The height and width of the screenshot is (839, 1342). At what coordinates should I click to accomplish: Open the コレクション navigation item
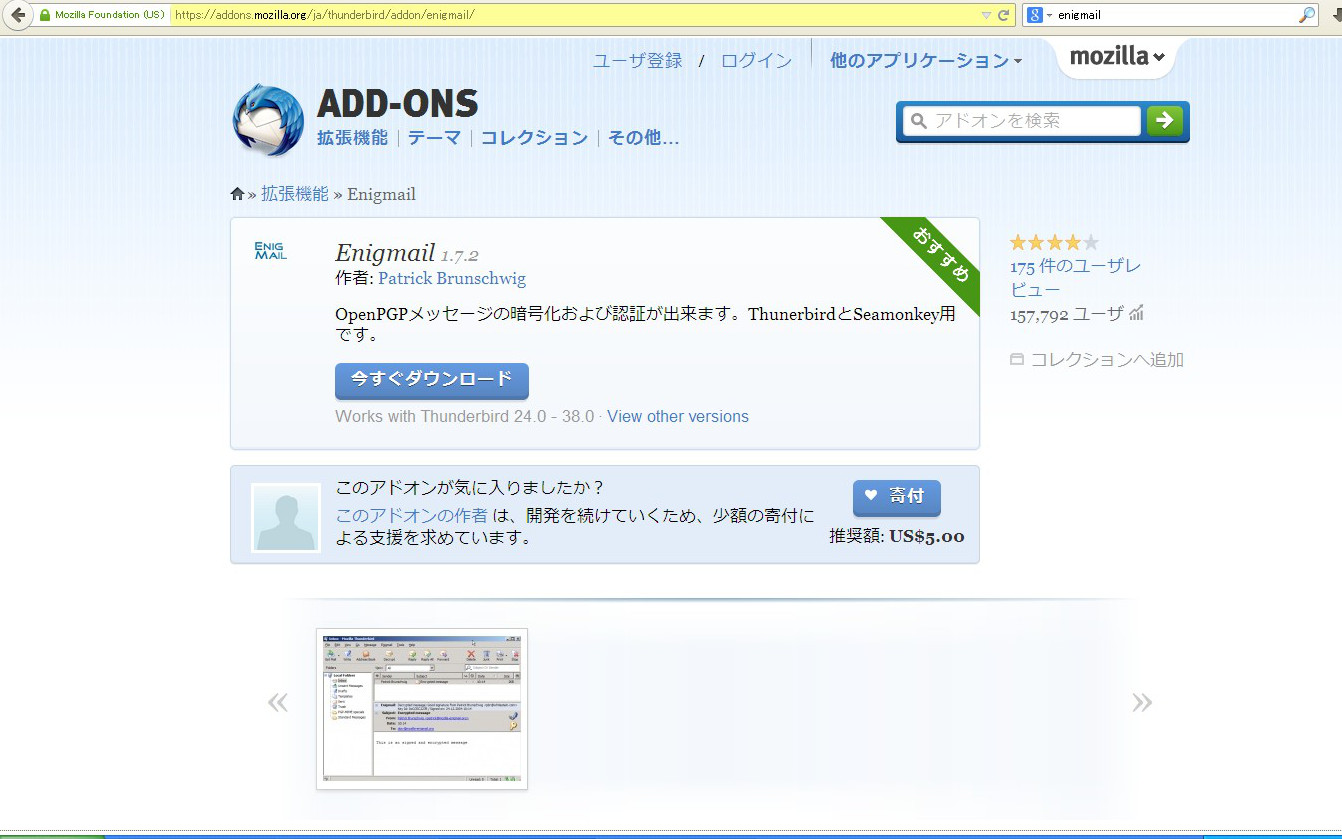[x=534, y=138]
